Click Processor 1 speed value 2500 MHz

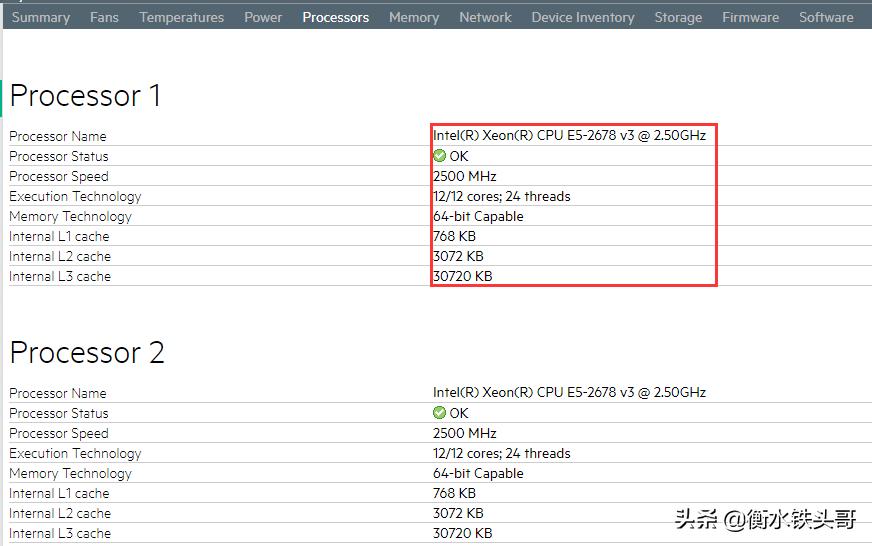coord(464,176)
